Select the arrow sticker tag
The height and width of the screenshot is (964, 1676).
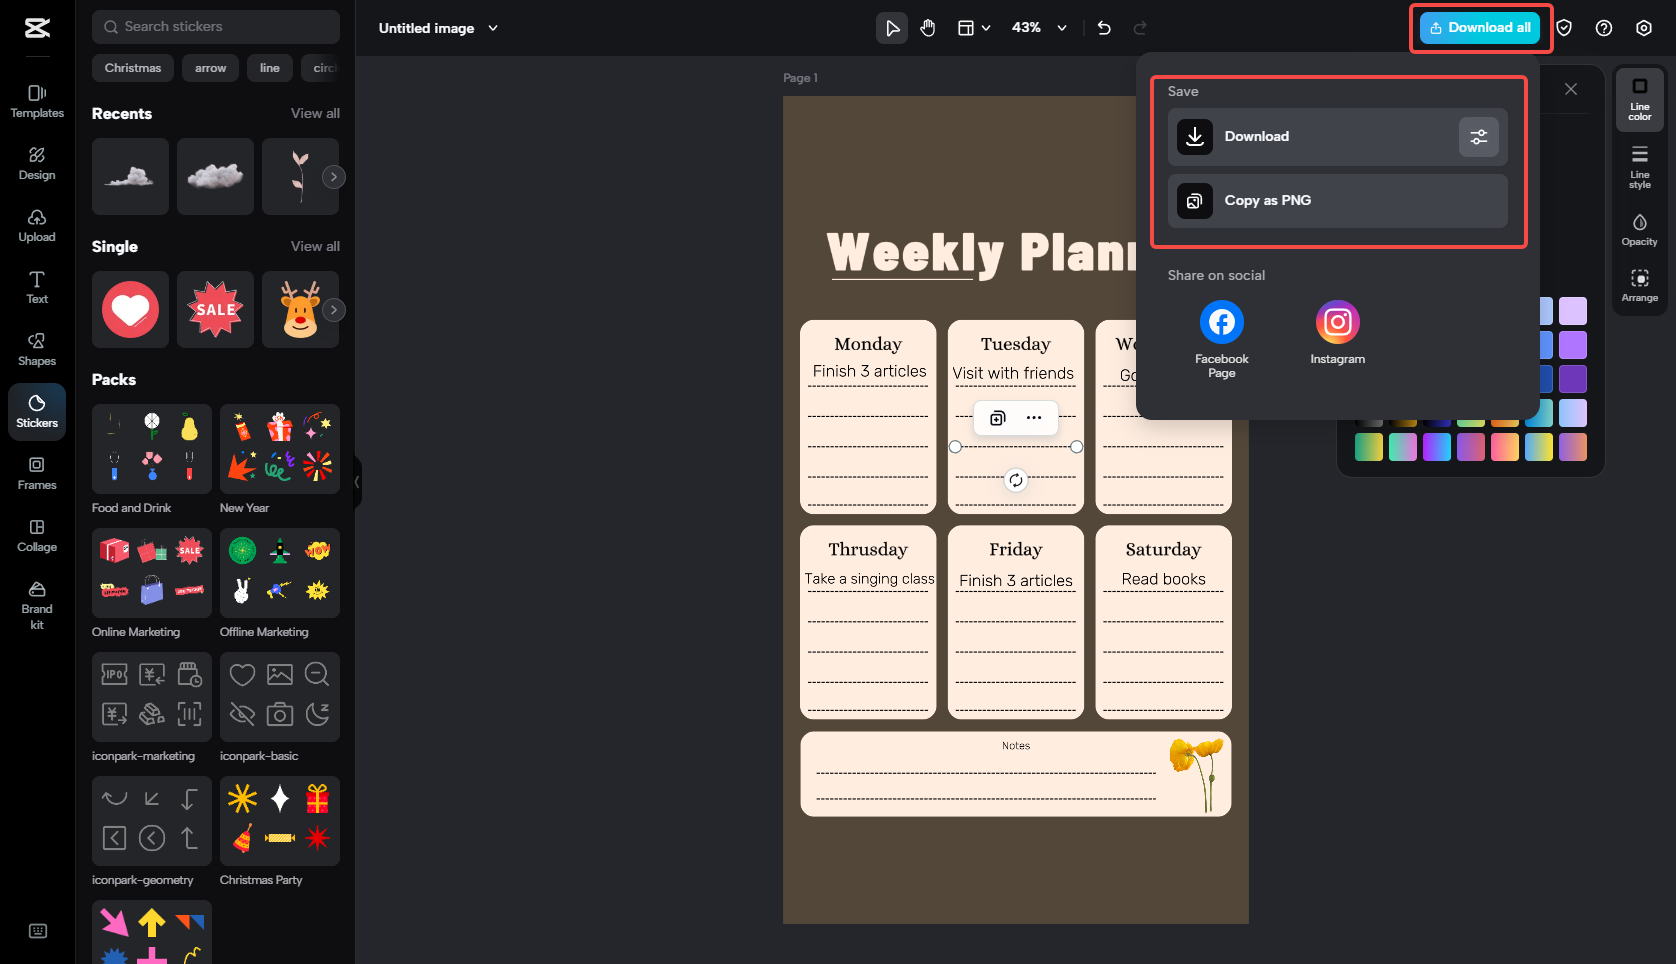point(210,67)
